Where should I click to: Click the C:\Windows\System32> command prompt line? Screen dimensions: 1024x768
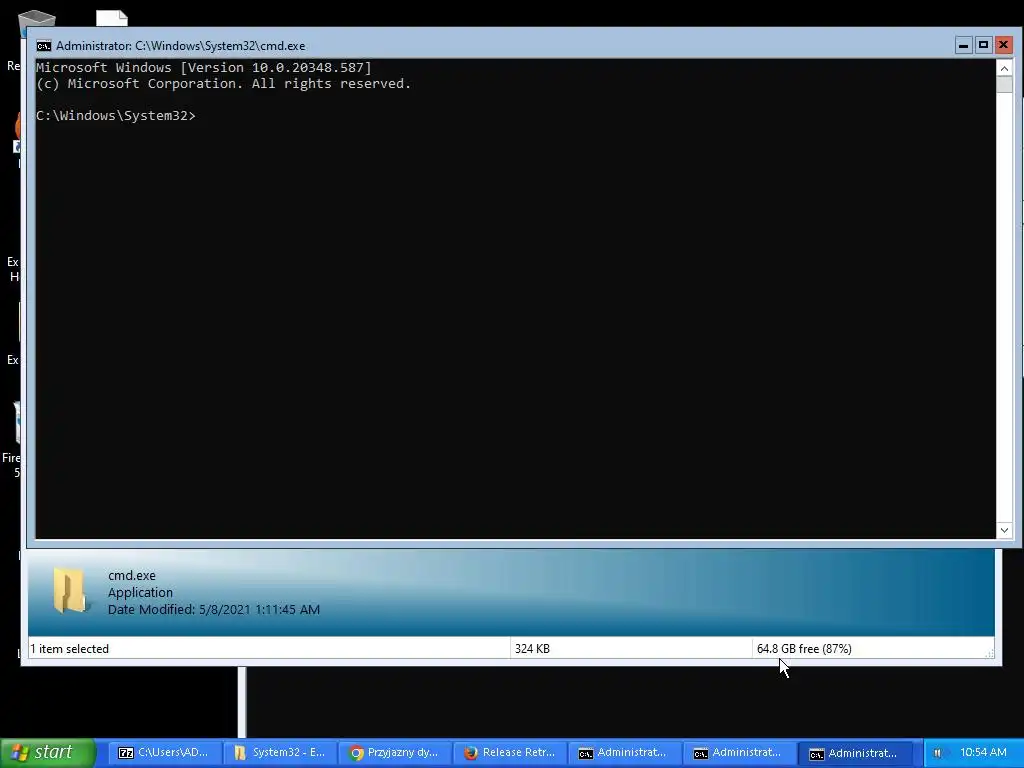[x=116, y=116]
